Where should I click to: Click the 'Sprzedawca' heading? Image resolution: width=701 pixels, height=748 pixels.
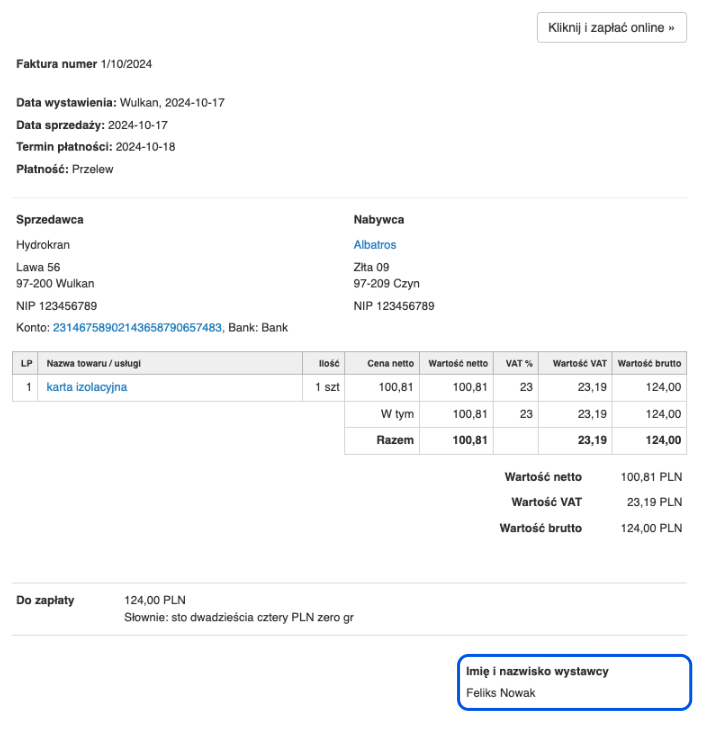click(x=50, y=219)
